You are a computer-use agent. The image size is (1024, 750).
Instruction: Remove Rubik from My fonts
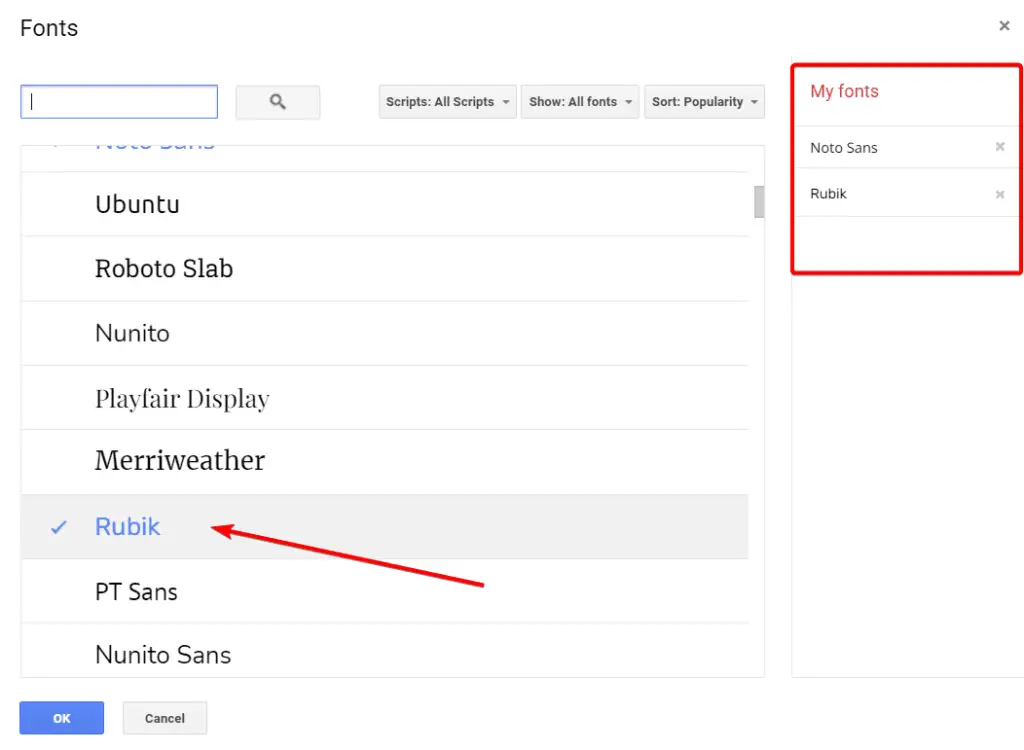[999, 193]
